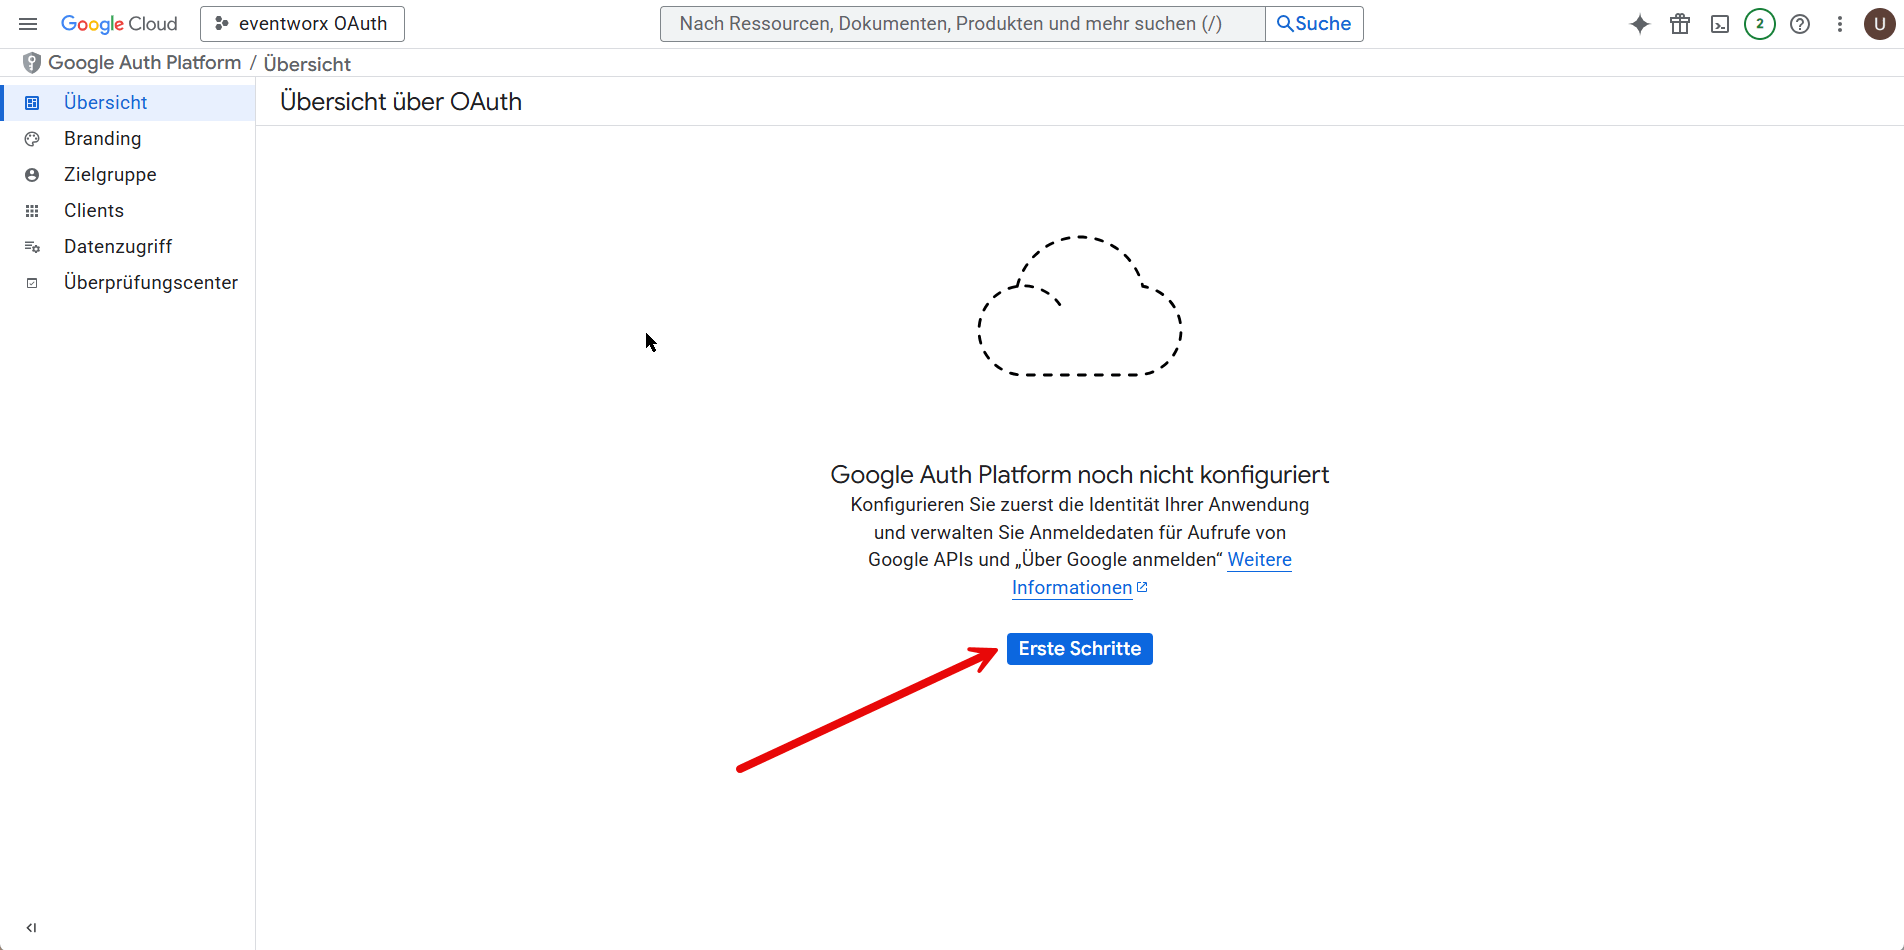Screen dimensions: 1904x950
Task: Open the Gemini sparkle assistant icon
Action: coord(1640,24)
